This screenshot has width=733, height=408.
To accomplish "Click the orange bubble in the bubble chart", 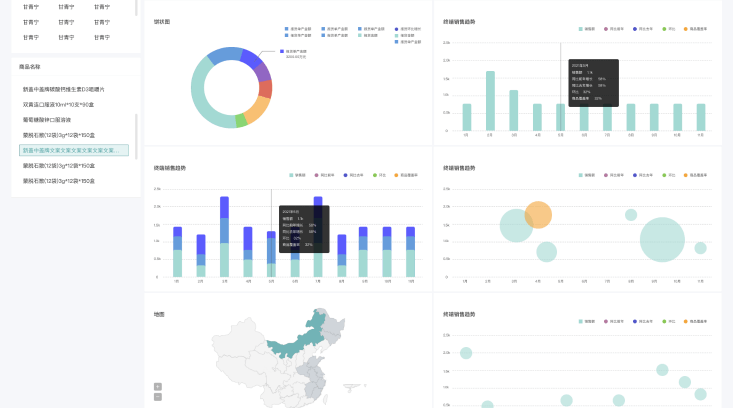I will tap(538, 214).
